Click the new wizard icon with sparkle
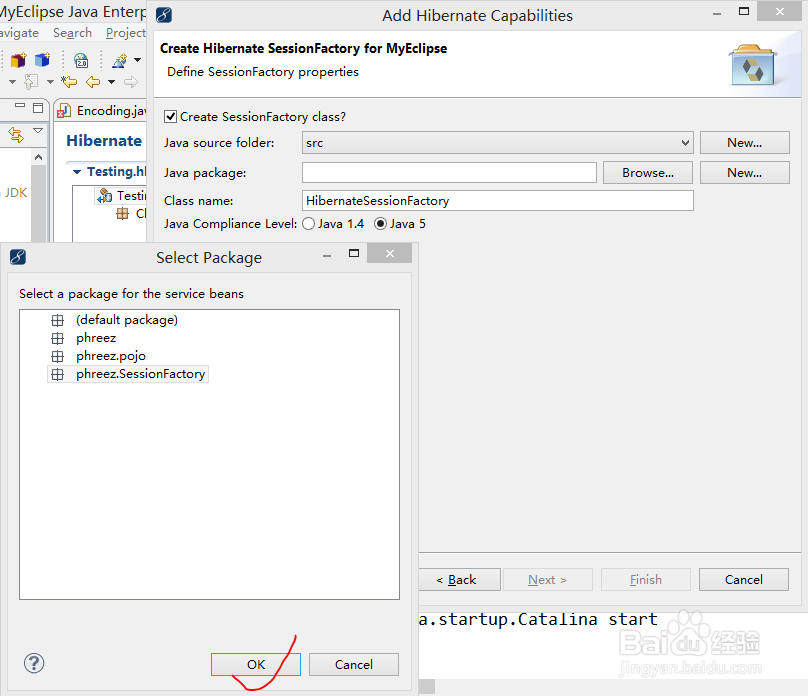Image resolution: width=808 pixels, height=696 pixels. click(120, 61)
